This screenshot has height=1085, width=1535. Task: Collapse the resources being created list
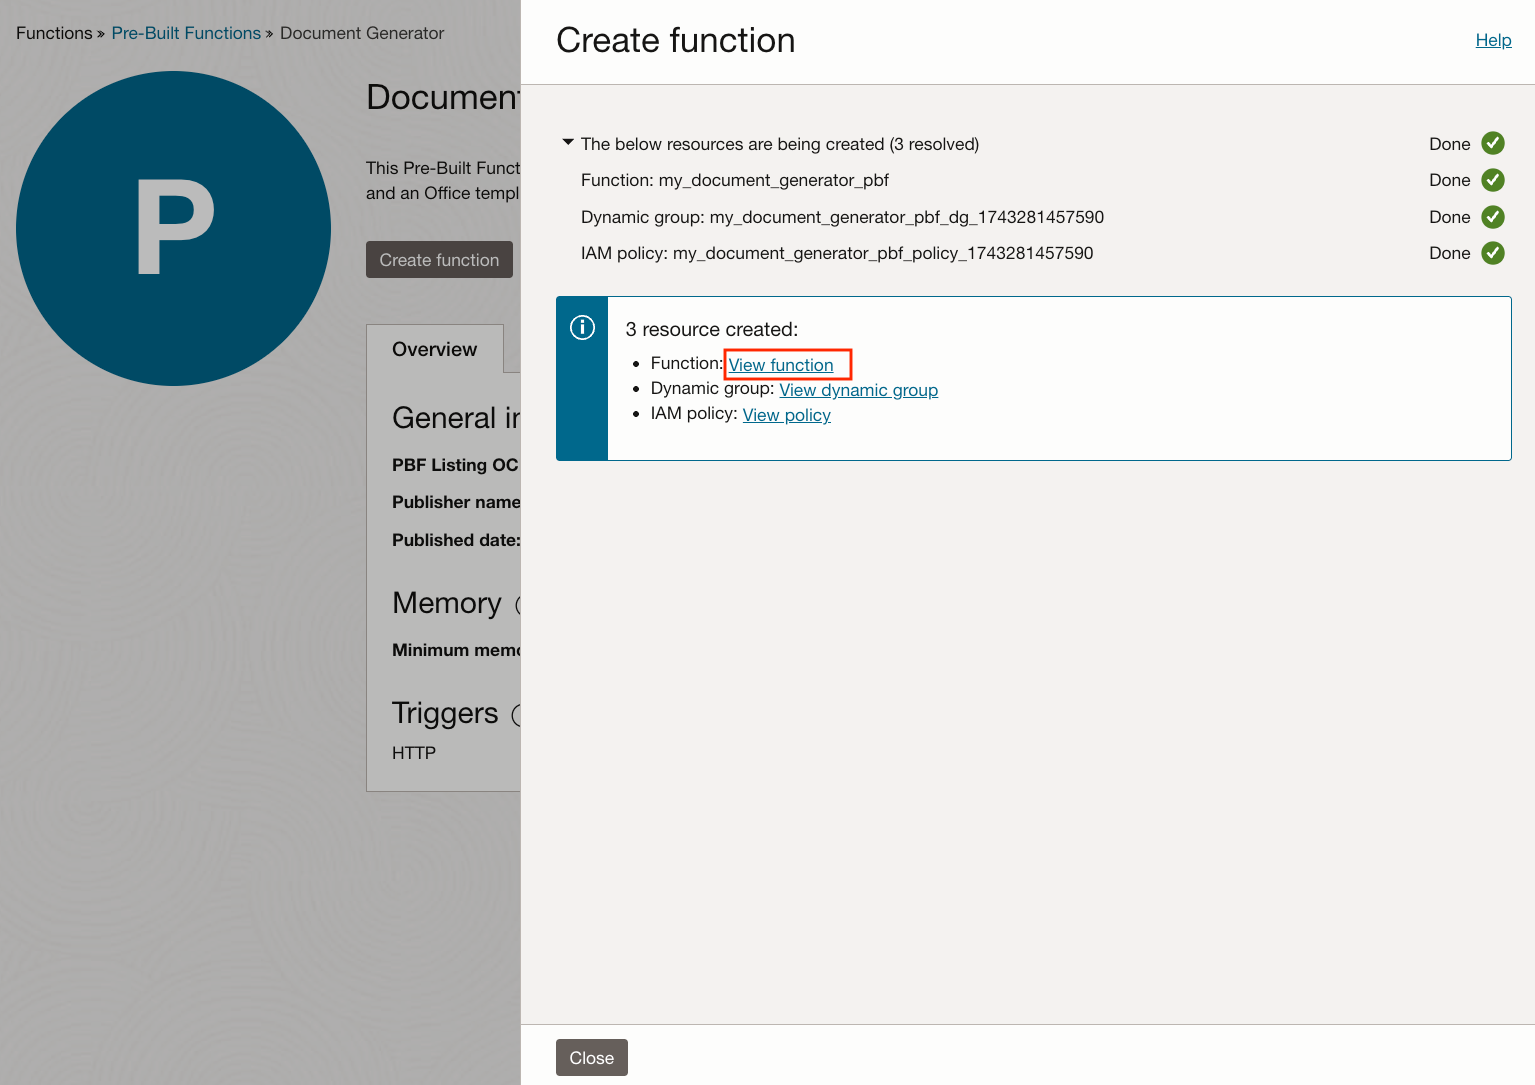568,143
